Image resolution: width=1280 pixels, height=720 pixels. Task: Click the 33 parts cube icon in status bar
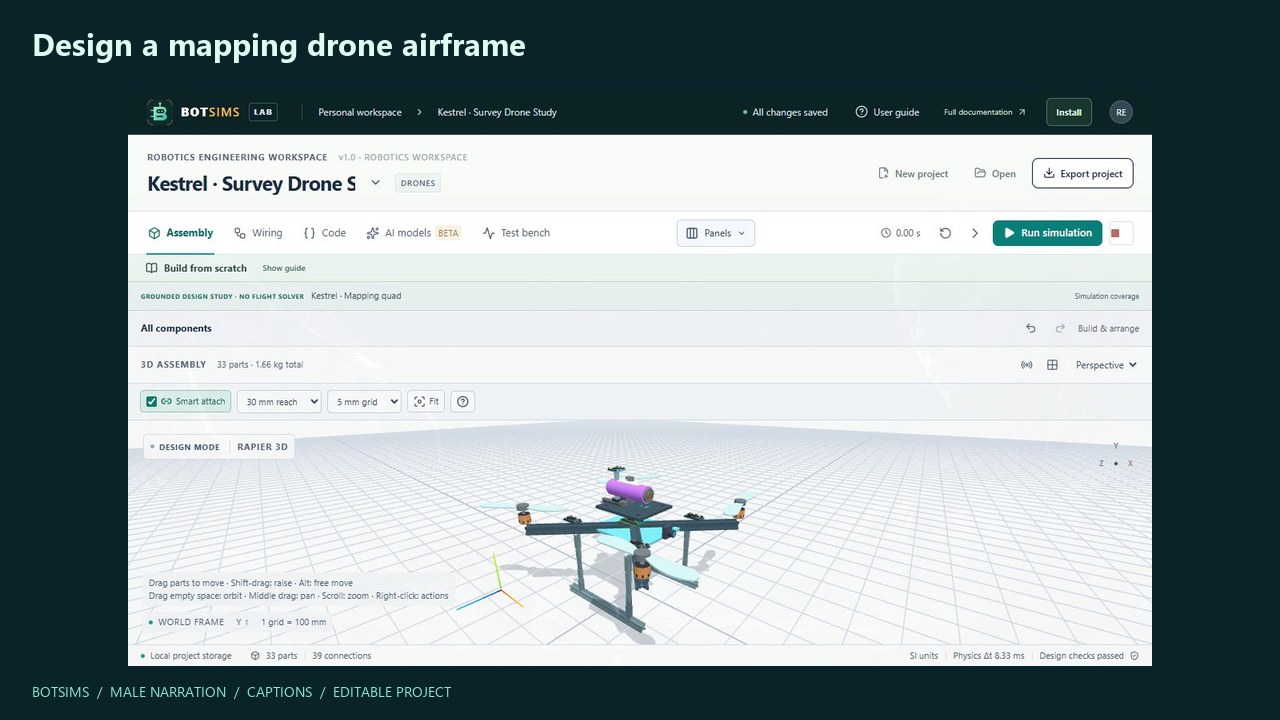(x=256, y=656)
